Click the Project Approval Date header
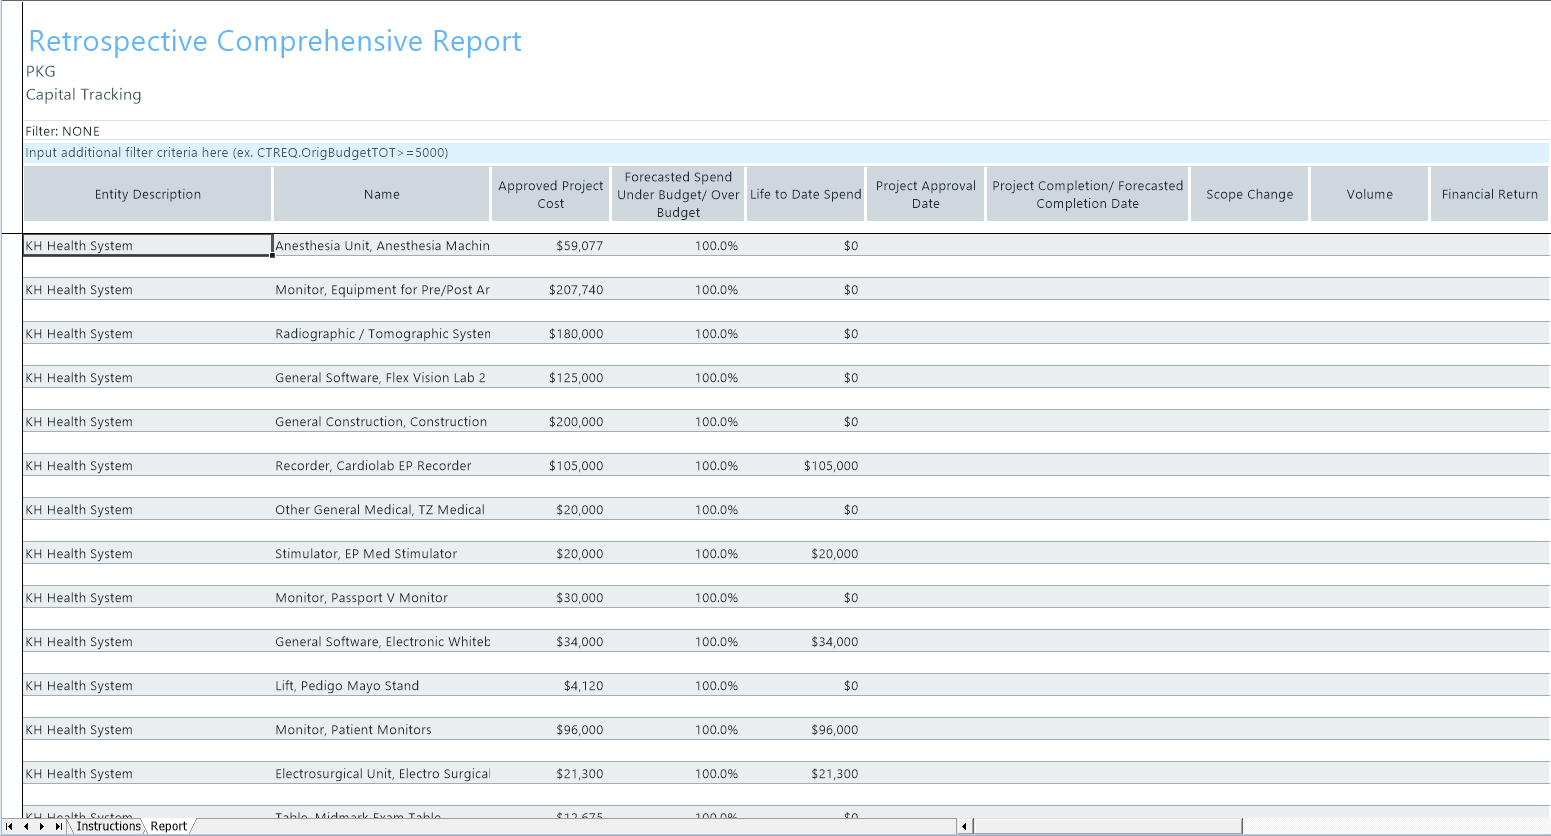Screen dimensions: 1551x836 925,194
